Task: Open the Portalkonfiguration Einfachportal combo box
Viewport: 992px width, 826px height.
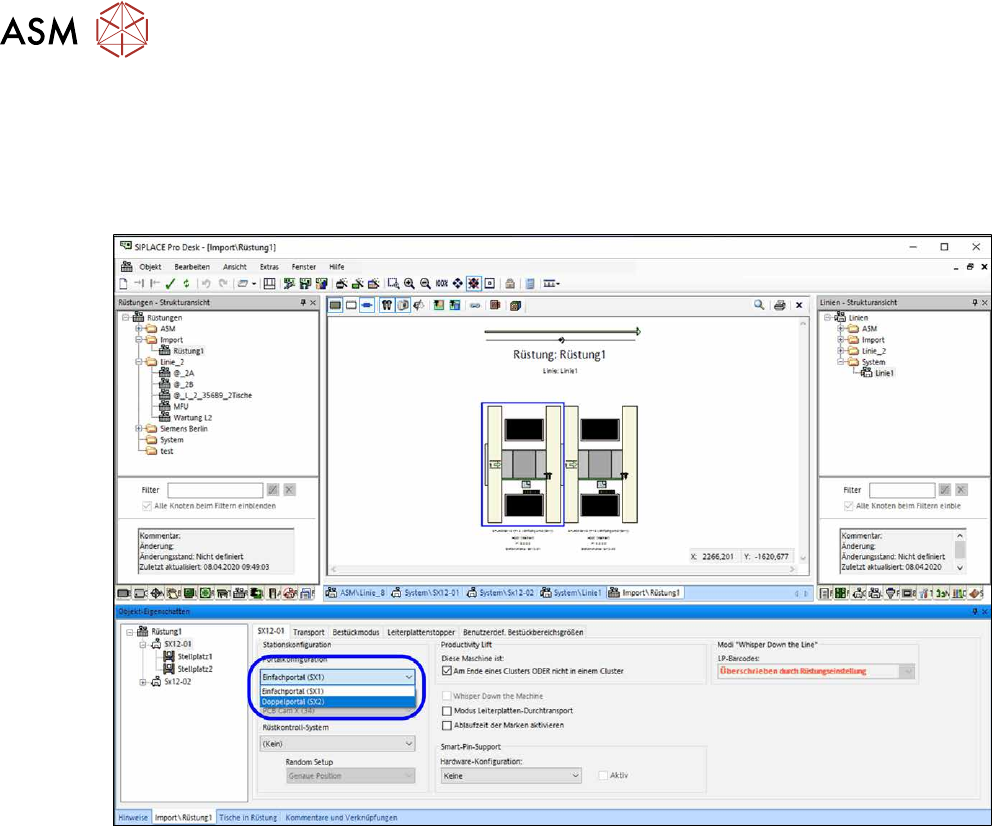Action: 338,677
